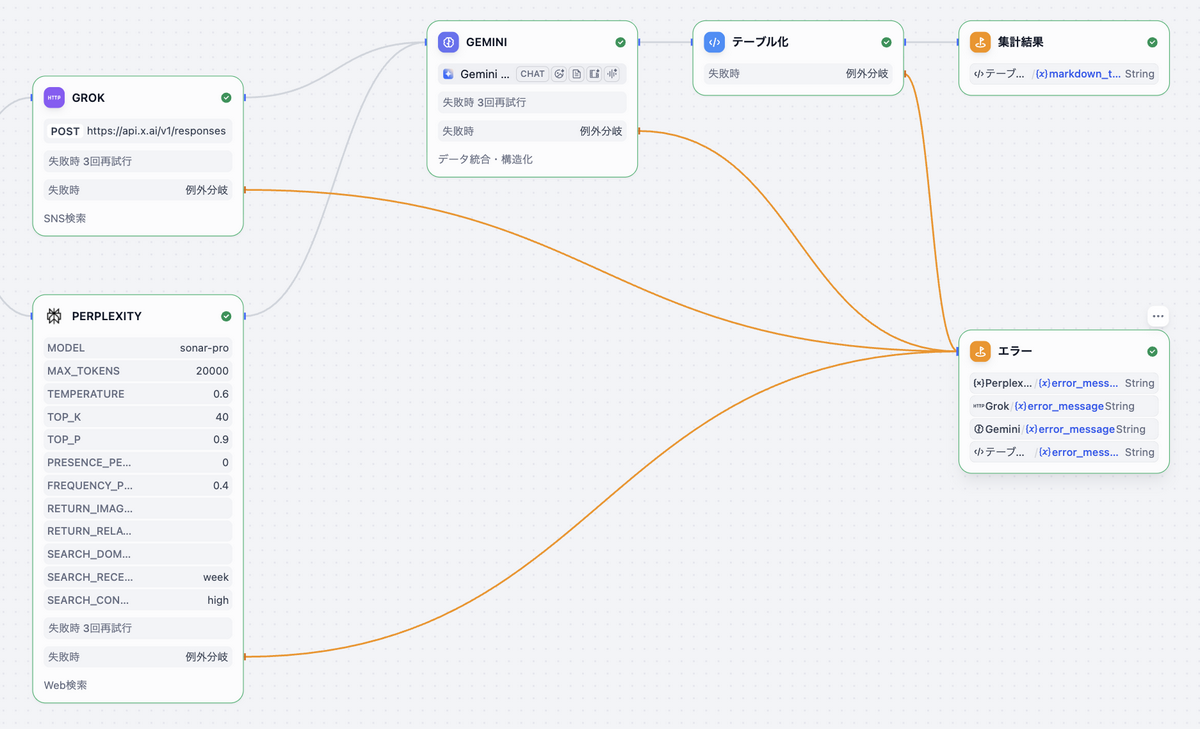The width and height of the screenshot is (1200, 729).
Task: Click the エラー end node icon
Action: click(980, 351)
